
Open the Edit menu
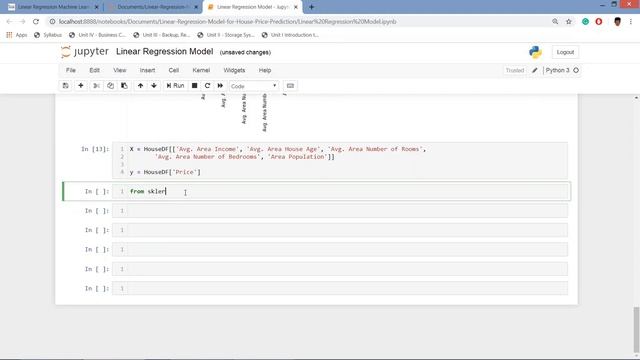coord(94,70)
